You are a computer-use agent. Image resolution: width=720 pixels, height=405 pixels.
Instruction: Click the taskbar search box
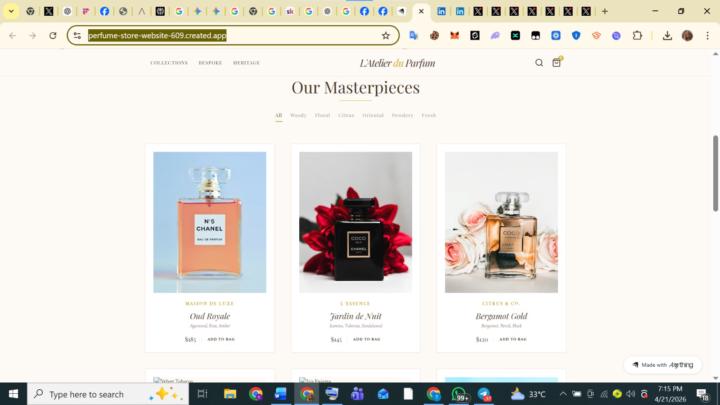pos(108,394)
